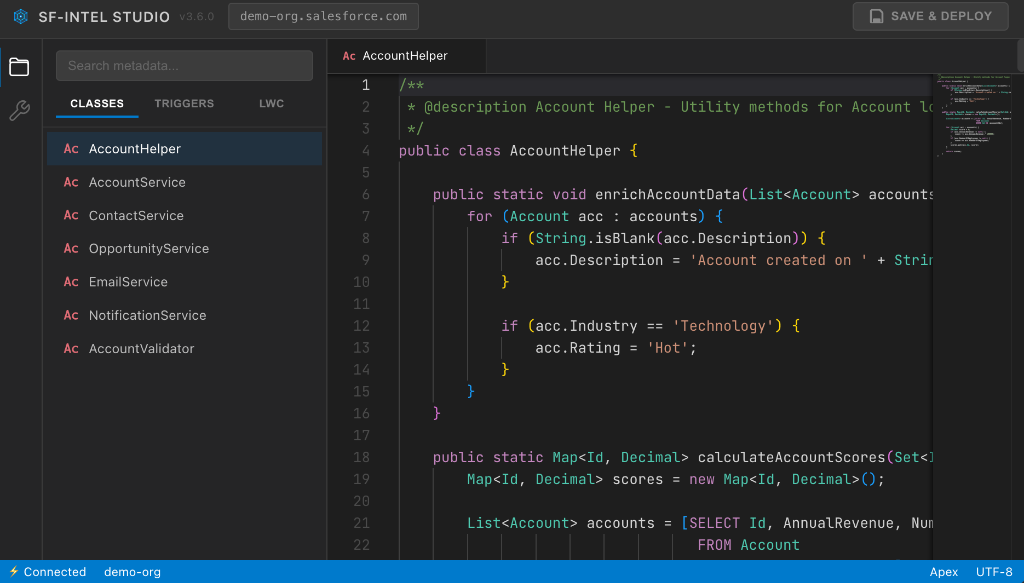Expand the TRIGGERS section
Viewport: 1024px width, 583px height.
point(183,103)
